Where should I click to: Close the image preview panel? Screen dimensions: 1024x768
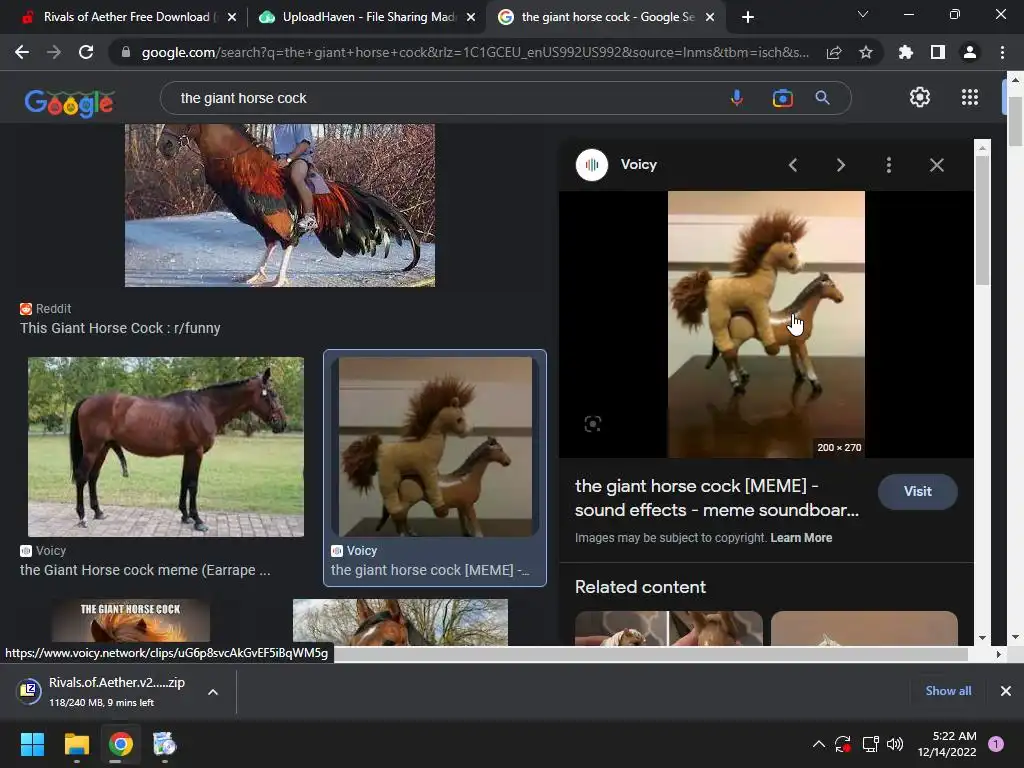coord(936,165)
